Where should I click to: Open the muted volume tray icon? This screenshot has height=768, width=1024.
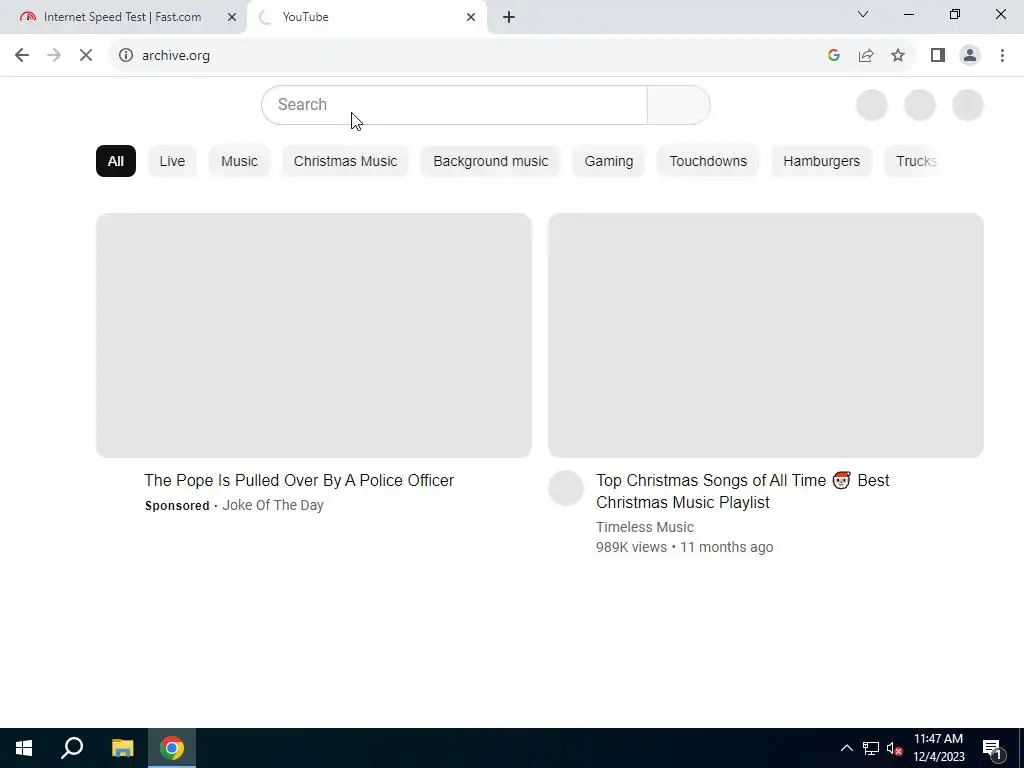pyautogui.click(x=894, y=748)
